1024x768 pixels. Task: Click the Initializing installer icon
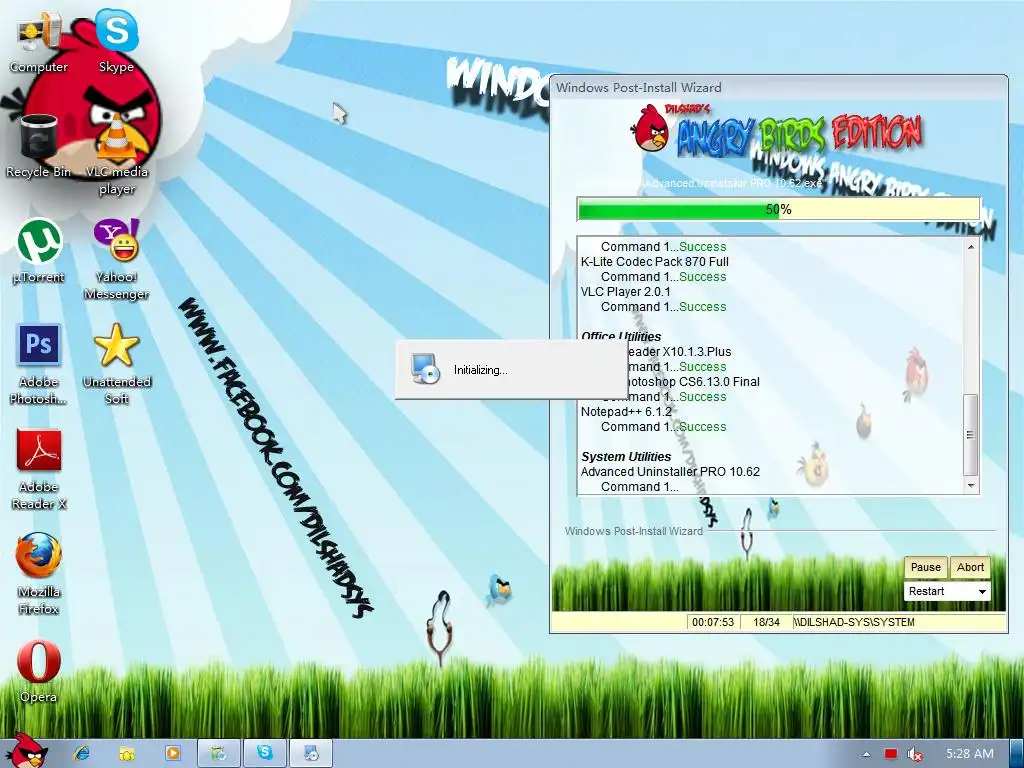(425, 368)
